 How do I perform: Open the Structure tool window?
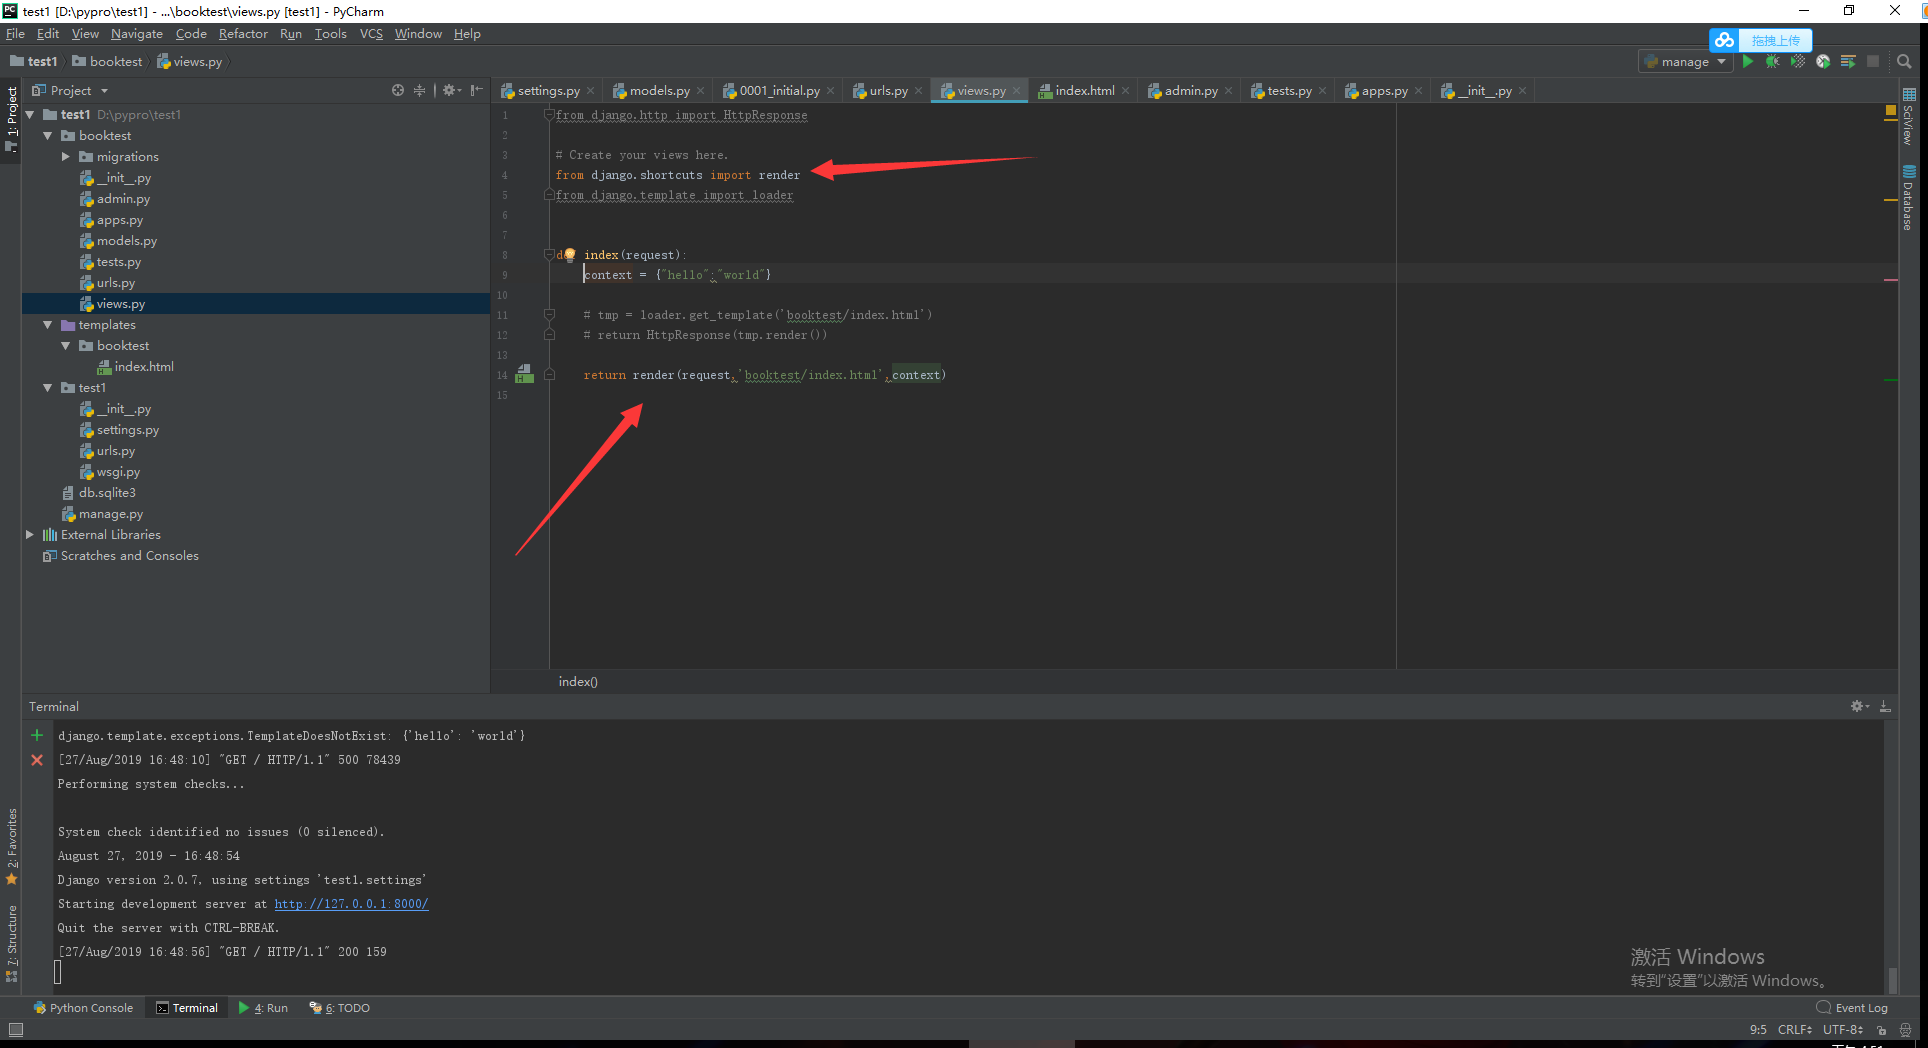(x=12, y=944)
